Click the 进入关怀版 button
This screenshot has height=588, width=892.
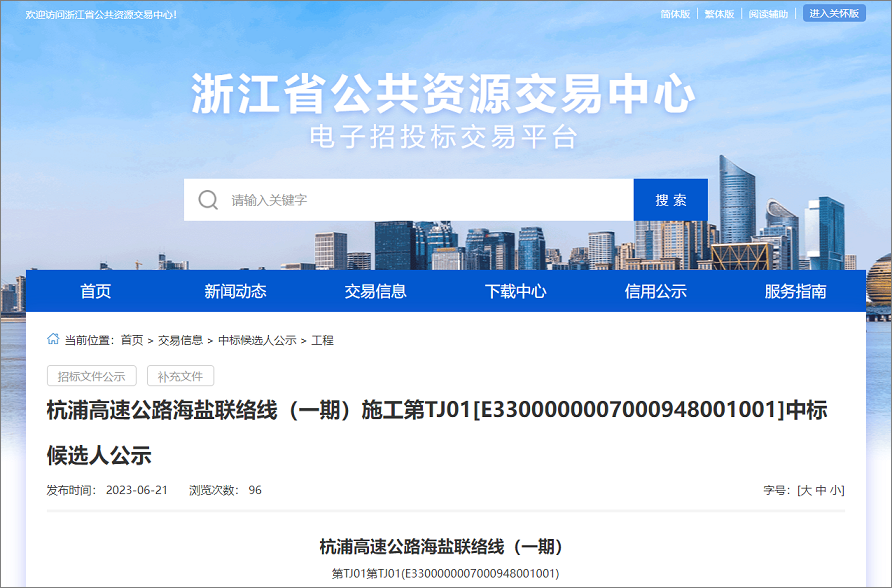click(x=834, y=14)
